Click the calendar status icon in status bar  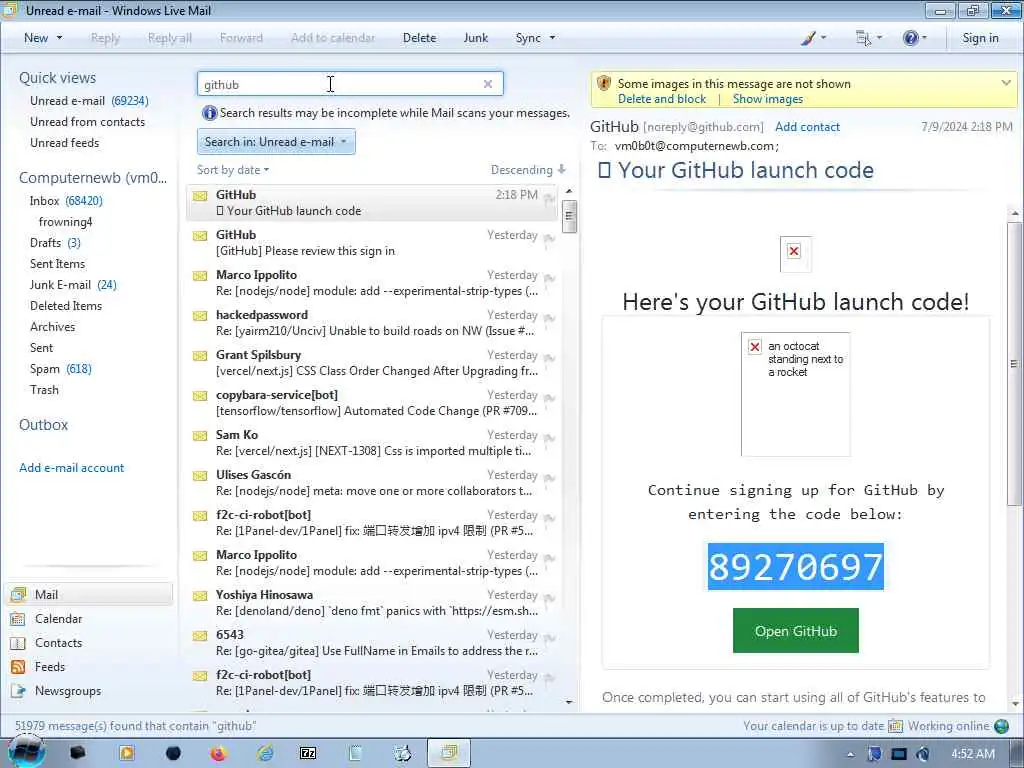tap(895, 726)
